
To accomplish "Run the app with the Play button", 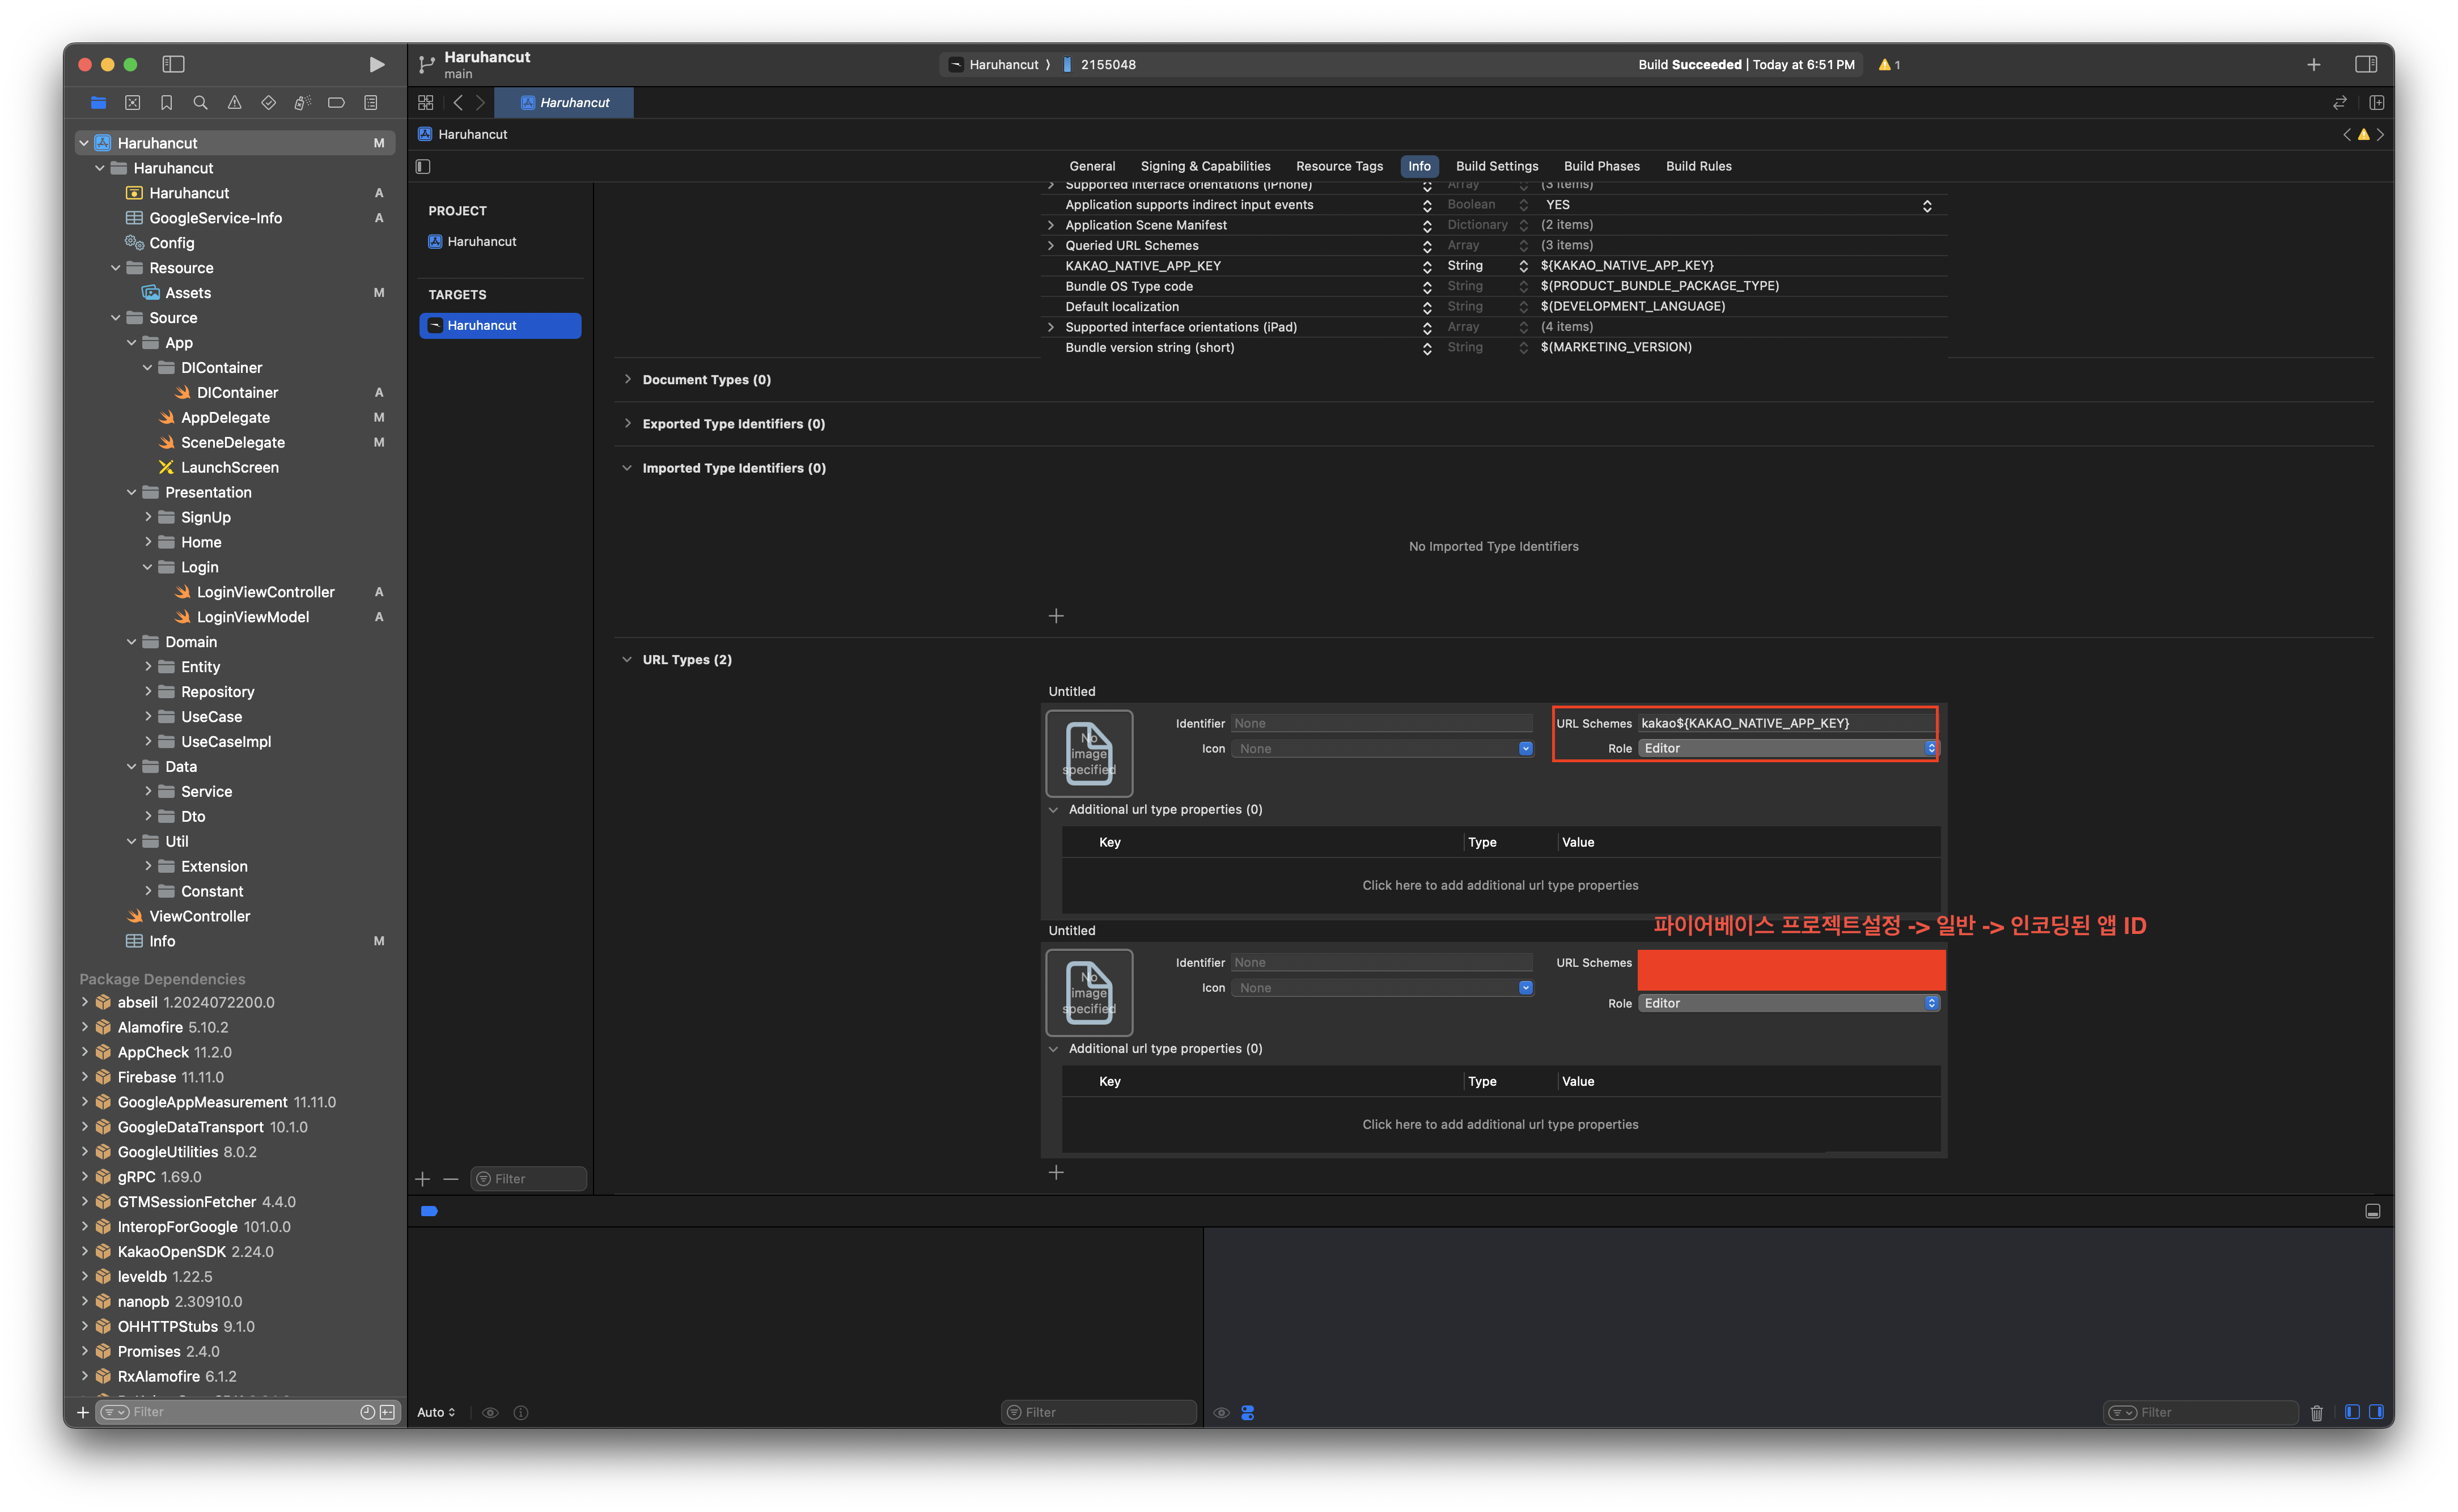I will [x=376, y=64].
